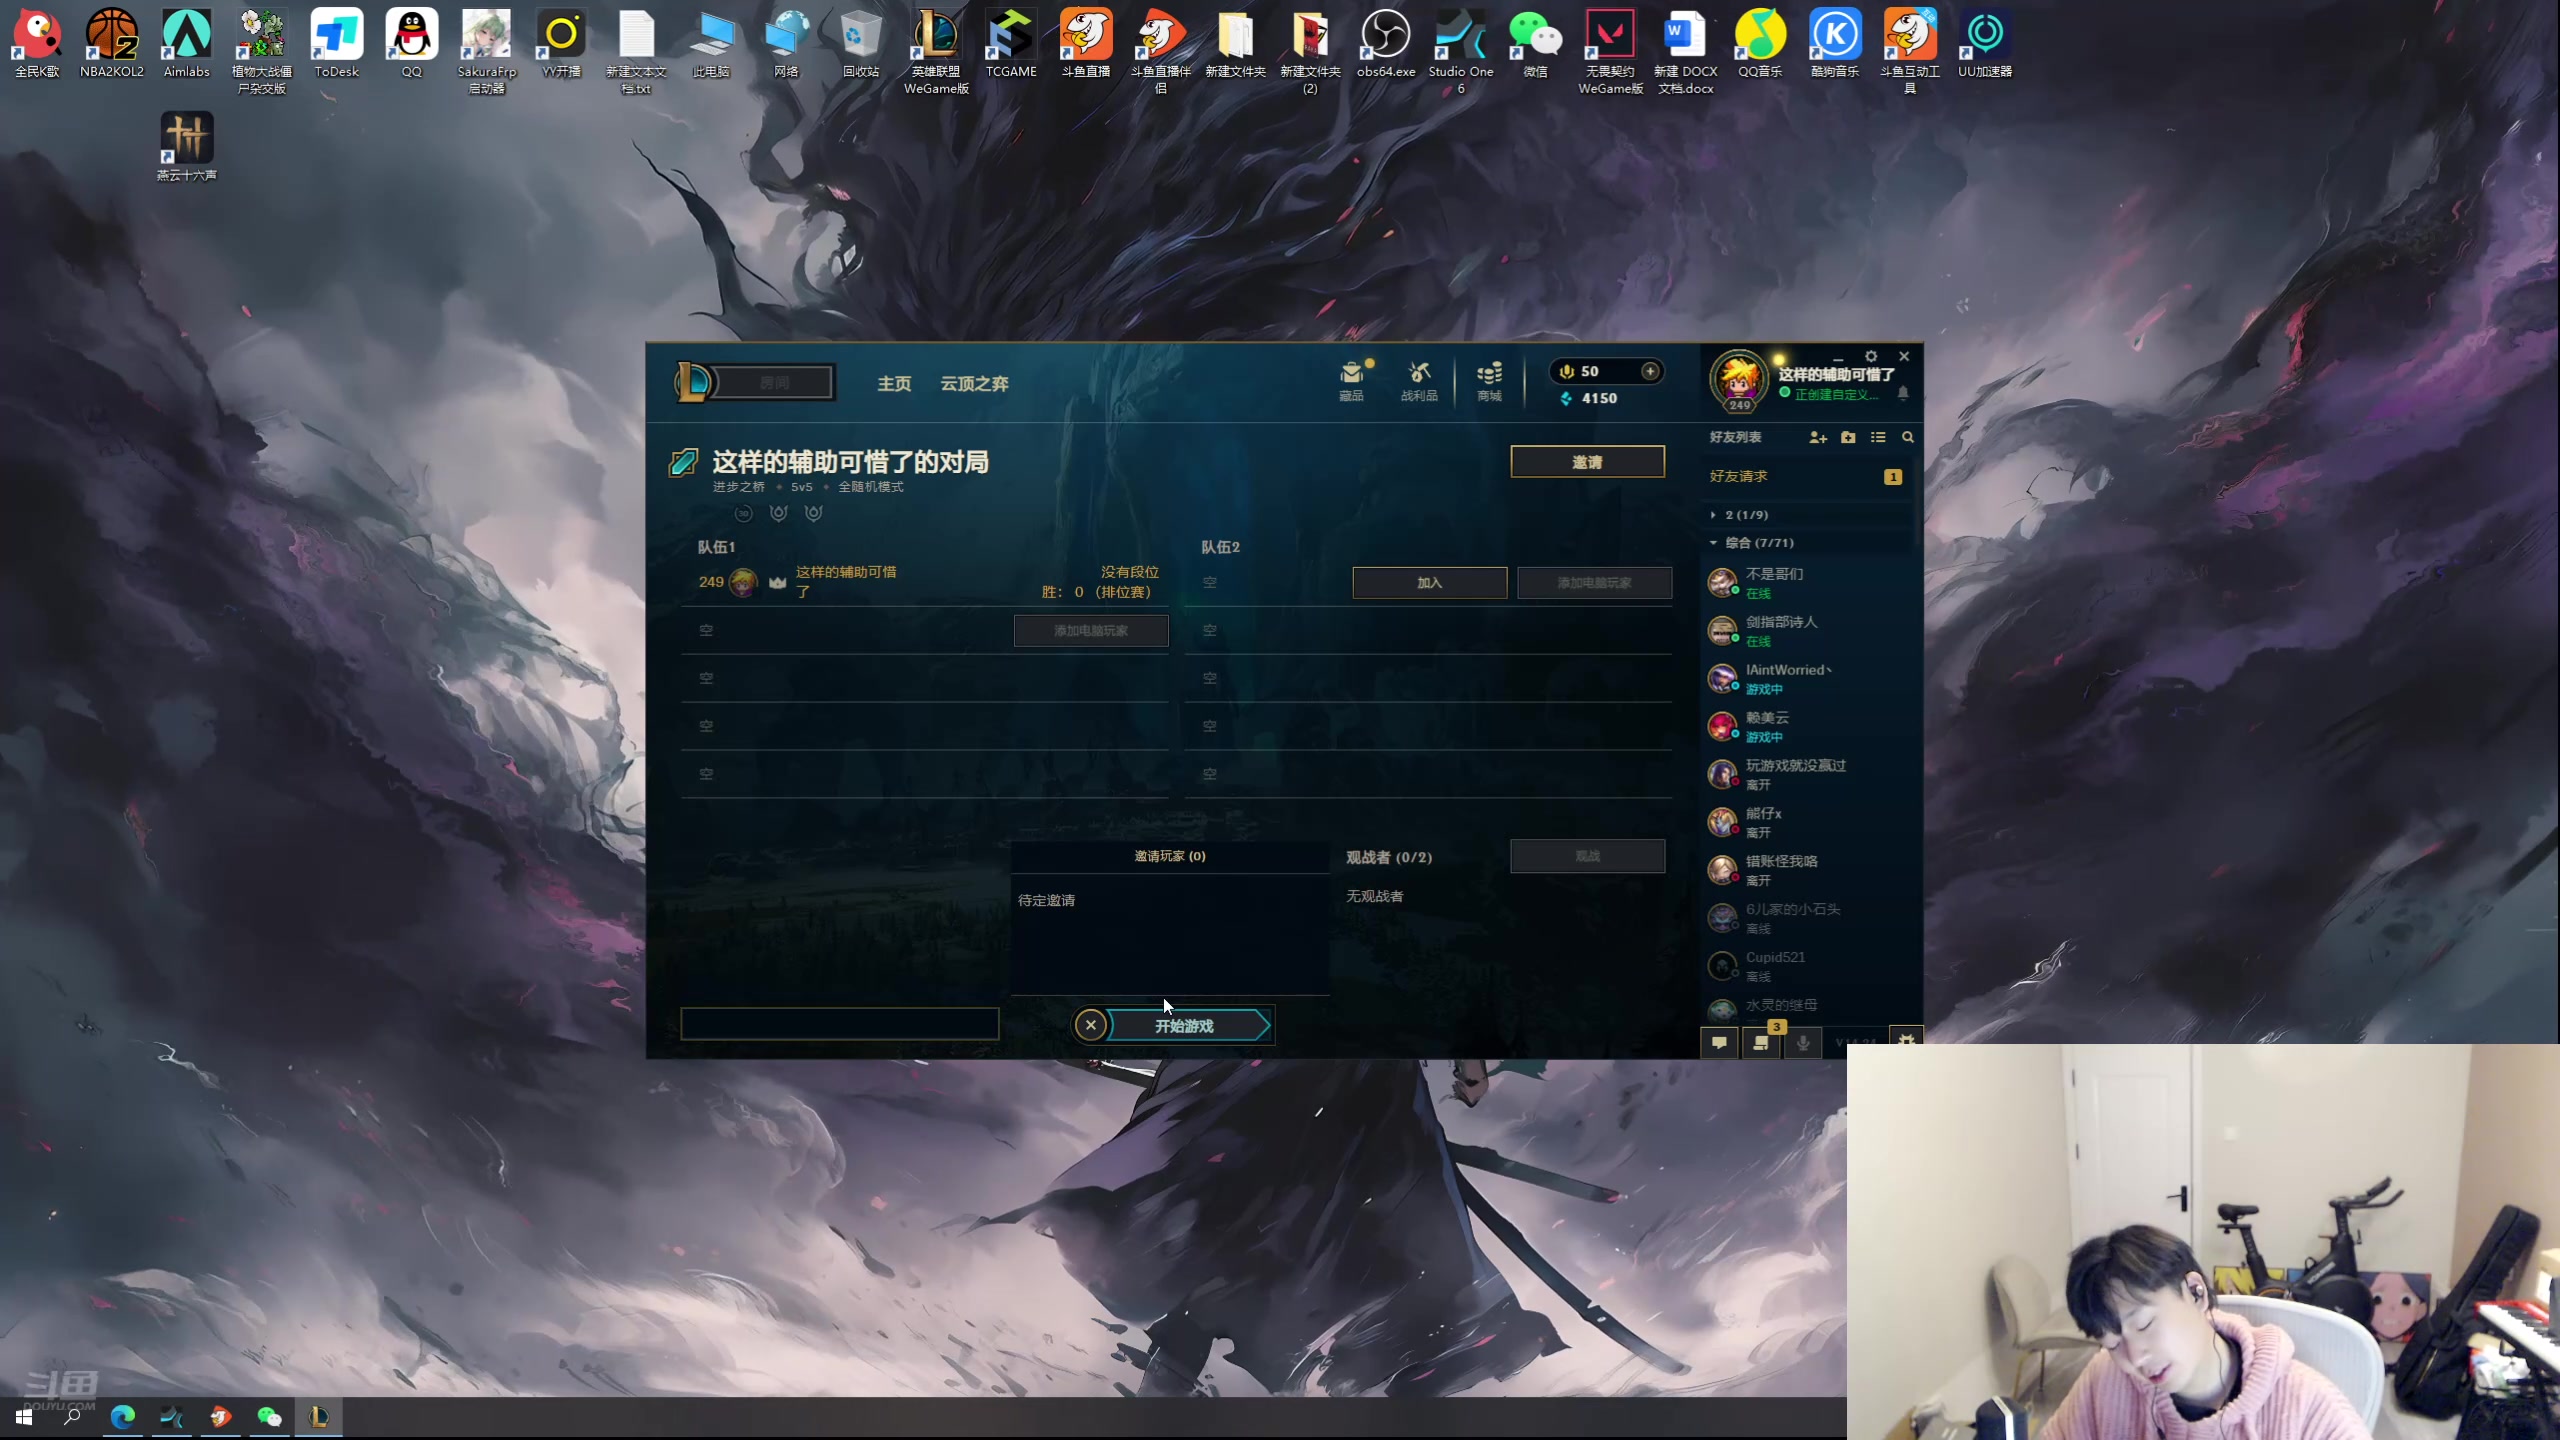Click the Windows Start button

click(x=24, y=1417)
